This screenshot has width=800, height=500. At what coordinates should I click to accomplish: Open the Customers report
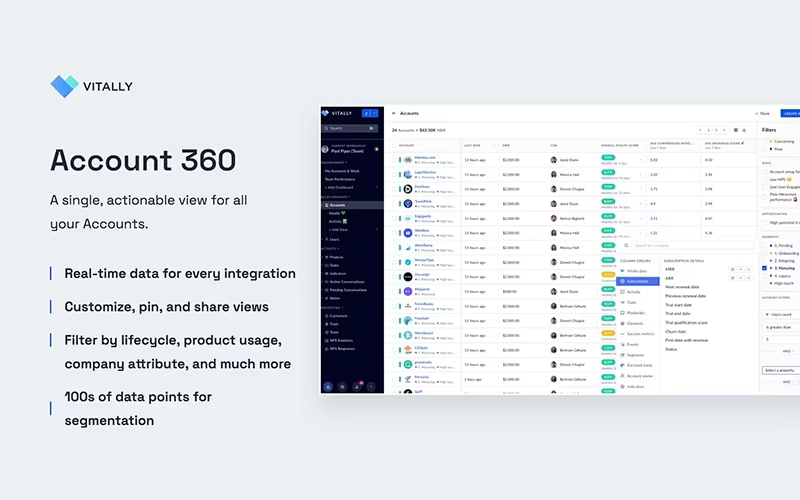pos(336,316)
